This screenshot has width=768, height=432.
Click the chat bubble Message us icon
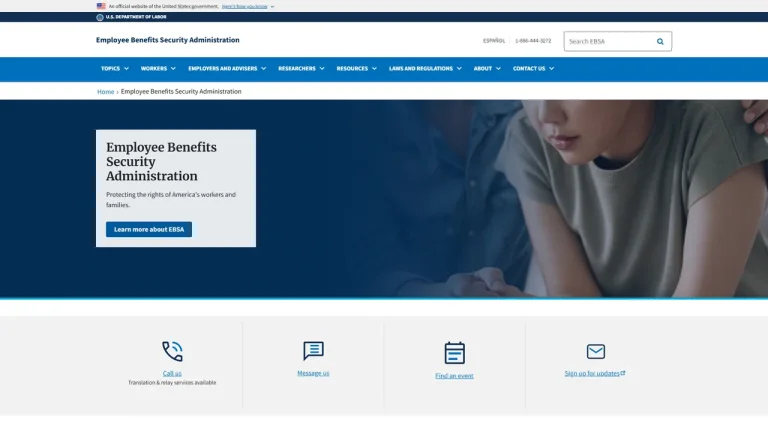click(x=313, y=351)
